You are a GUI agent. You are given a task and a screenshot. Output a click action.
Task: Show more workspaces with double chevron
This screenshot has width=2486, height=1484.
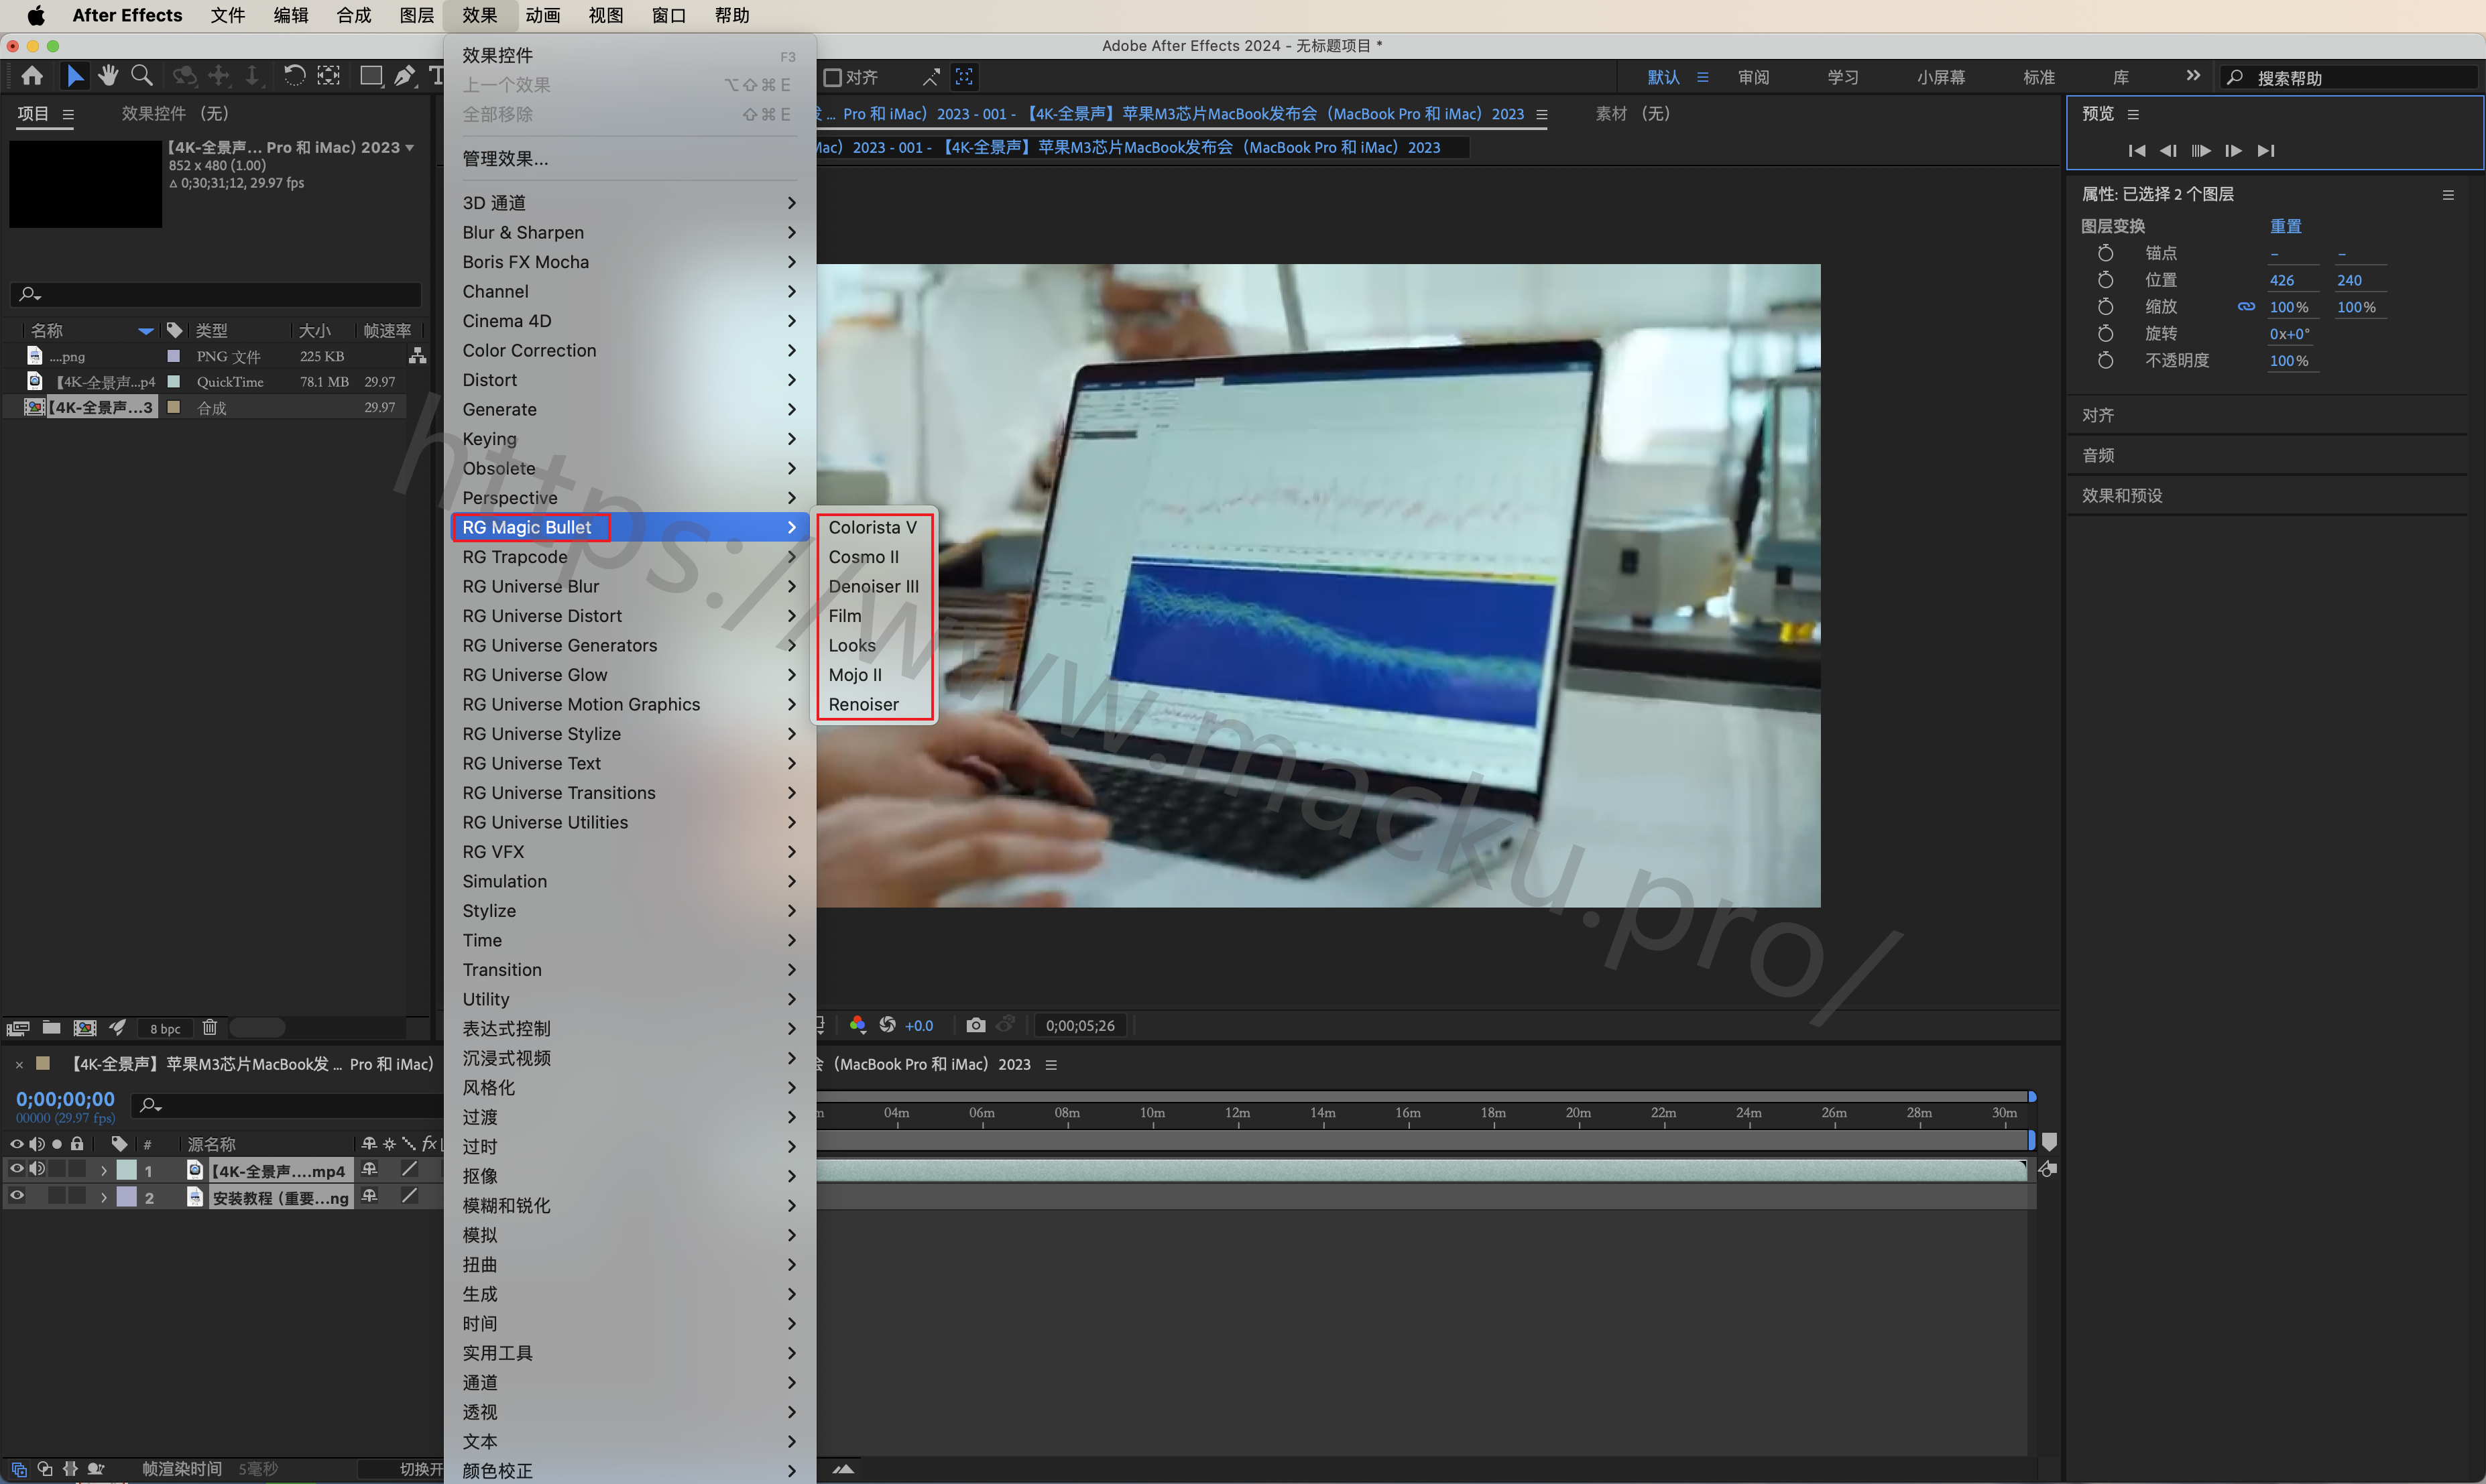point(2193,76)
